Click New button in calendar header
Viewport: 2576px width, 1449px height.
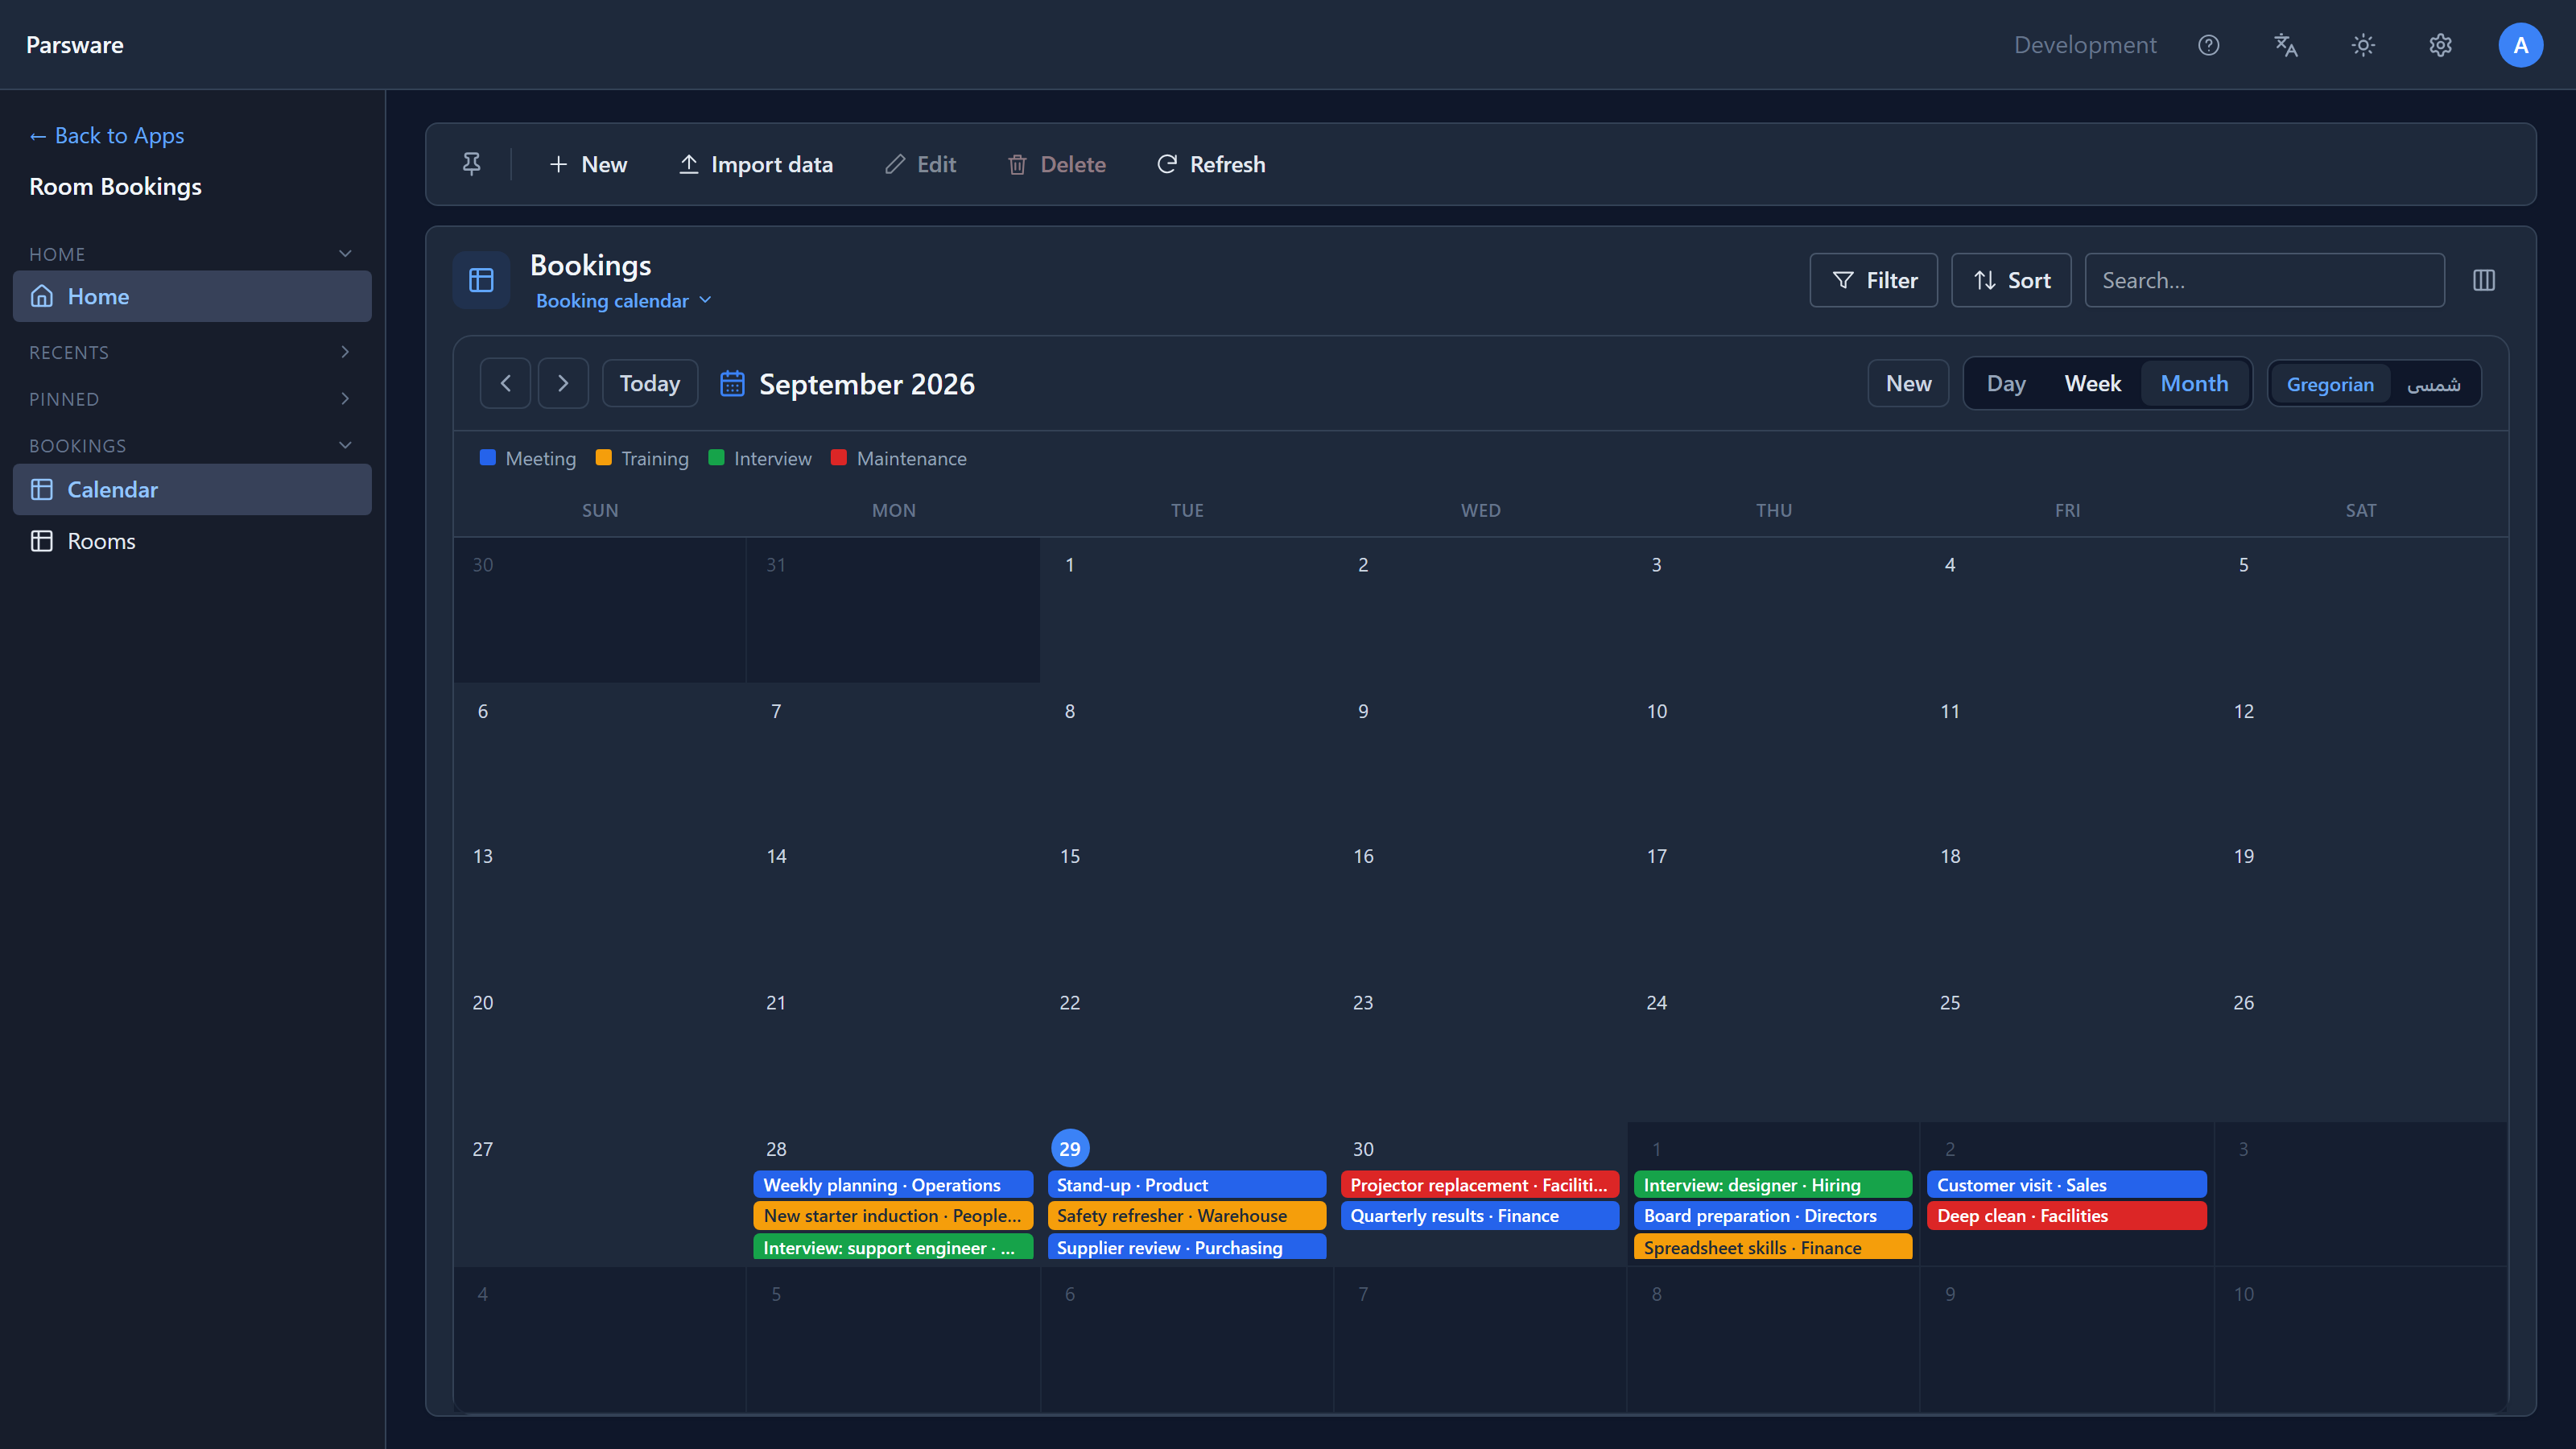coord(1908,383)
